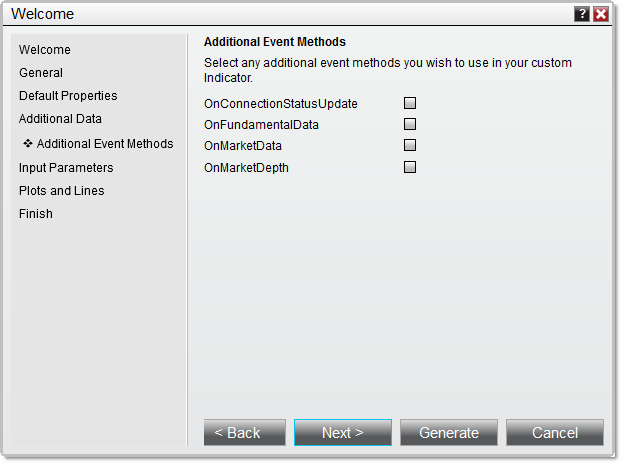Viewport: 621px width, 463px height.
Task: Click the Next > button
Action: pos(343,433)
